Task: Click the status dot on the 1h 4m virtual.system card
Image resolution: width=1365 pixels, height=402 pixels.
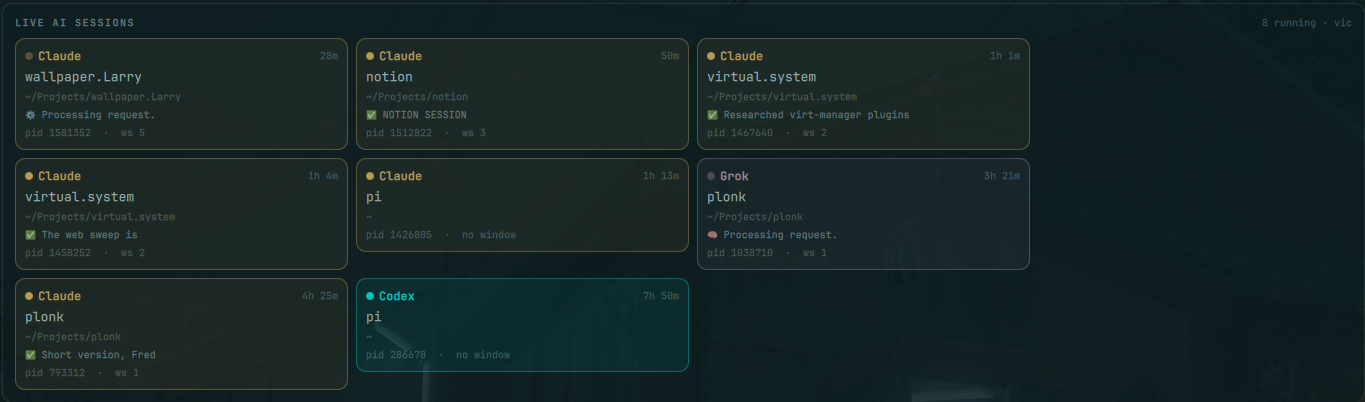Action: click(29, 176)
